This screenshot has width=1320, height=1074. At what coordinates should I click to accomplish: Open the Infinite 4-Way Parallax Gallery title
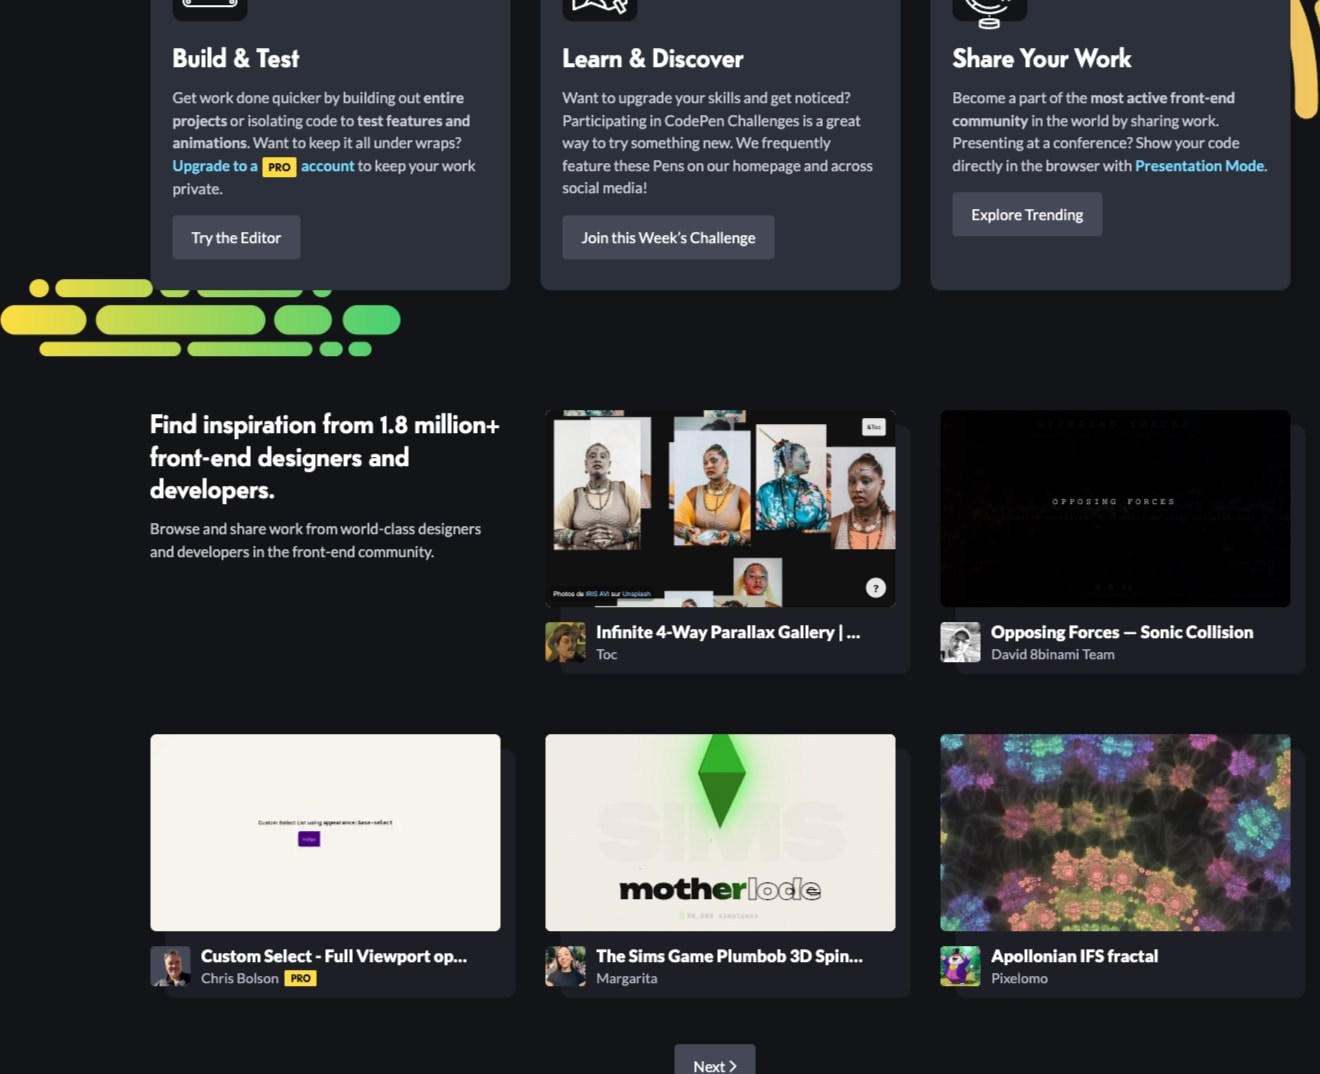pyautogui.click(x=728, y=632)
